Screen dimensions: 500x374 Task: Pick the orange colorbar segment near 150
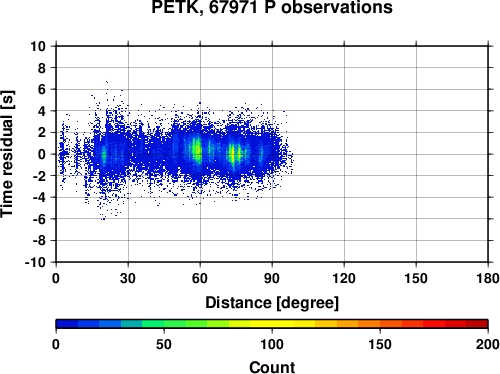[380, 323]
